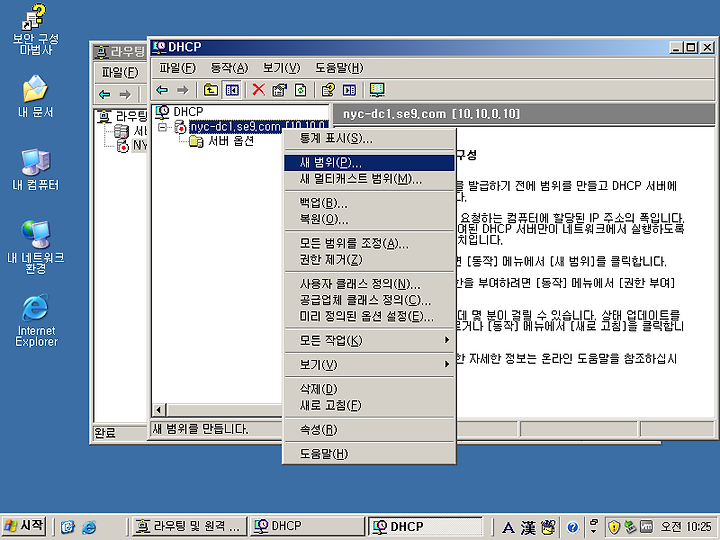
Task: Open the DHCP View (보기) menu
Action: [x=281, y=68]
